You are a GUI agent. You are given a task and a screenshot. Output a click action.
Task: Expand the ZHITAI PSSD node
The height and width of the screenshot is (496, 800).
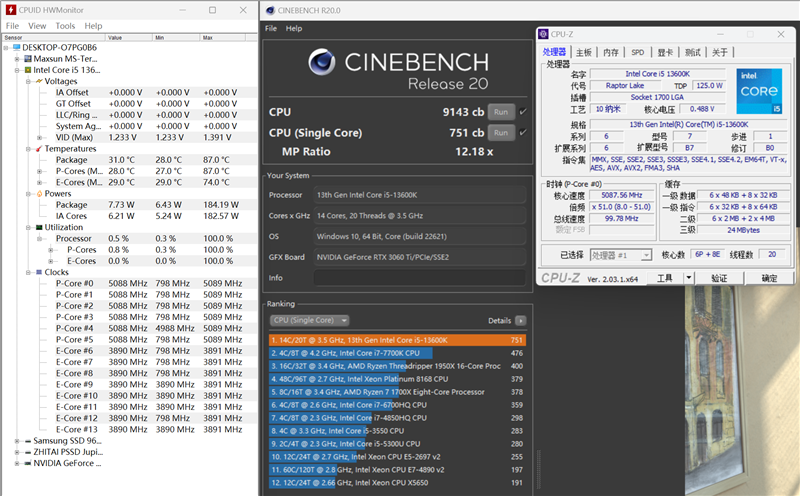tap(17, 452)
